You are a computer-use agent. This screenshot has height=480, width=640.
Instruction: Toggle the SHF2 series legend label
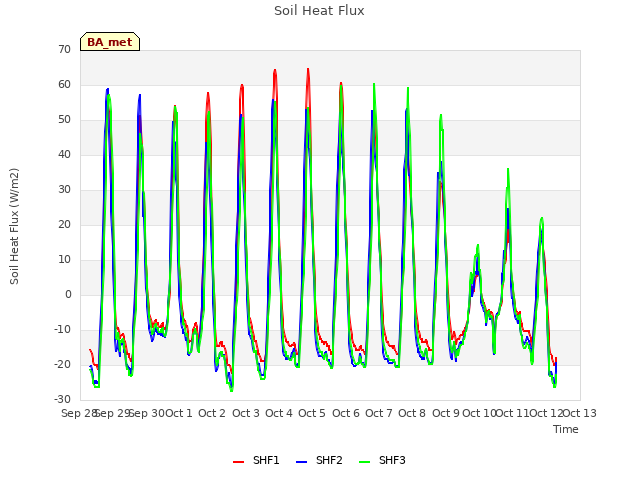click(329, 460)
